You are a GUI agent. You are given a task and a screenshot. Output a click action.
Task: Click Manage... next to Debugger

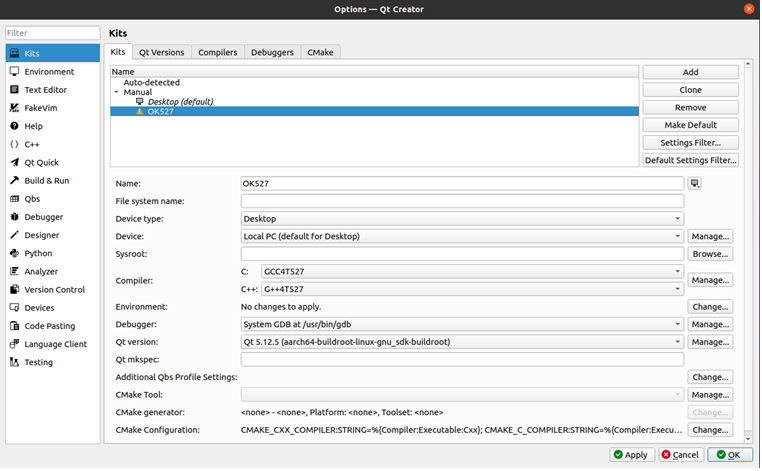(710, 324)
